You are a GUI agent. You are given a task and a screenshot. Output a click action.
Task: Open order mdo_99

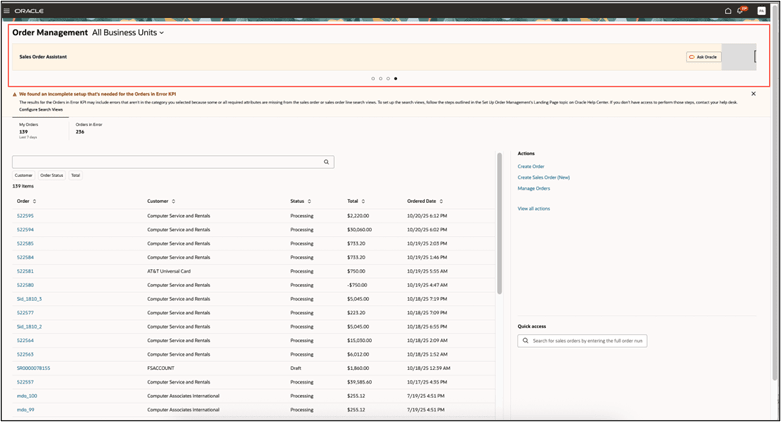(x=25, y=410)
